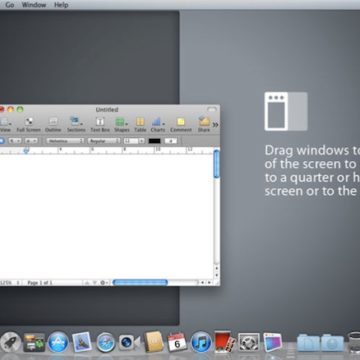Screen dimensions: 360x360
Task: Click the Page 1 of 1 indicator
Action: (39, 283)
